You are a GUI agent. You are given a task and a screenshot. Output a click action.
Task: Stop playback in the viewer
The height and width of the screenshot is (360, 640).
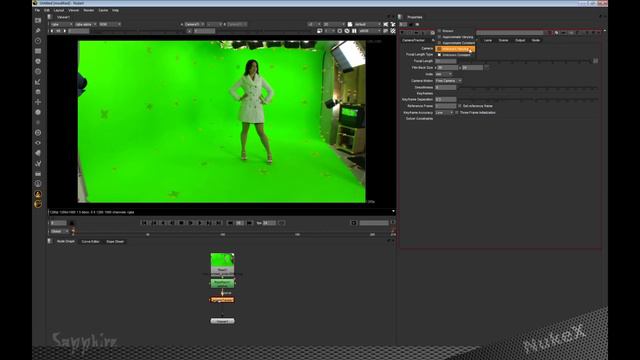point(181,223)
